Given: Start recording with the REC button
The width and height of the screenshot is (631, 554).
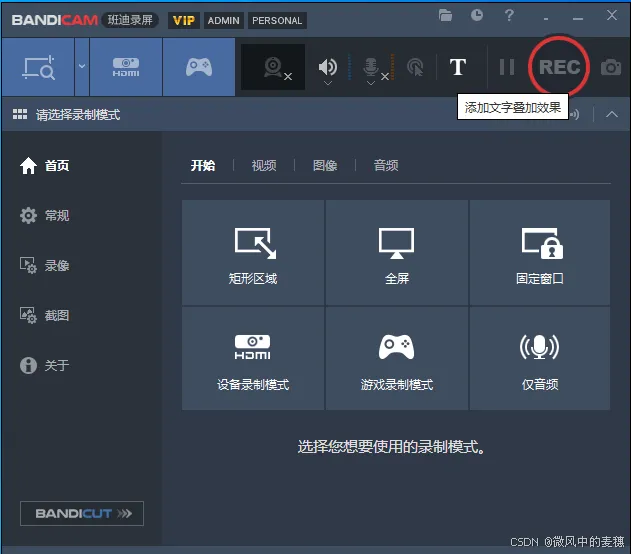Looking at the screenshot, I should point(559,67).
